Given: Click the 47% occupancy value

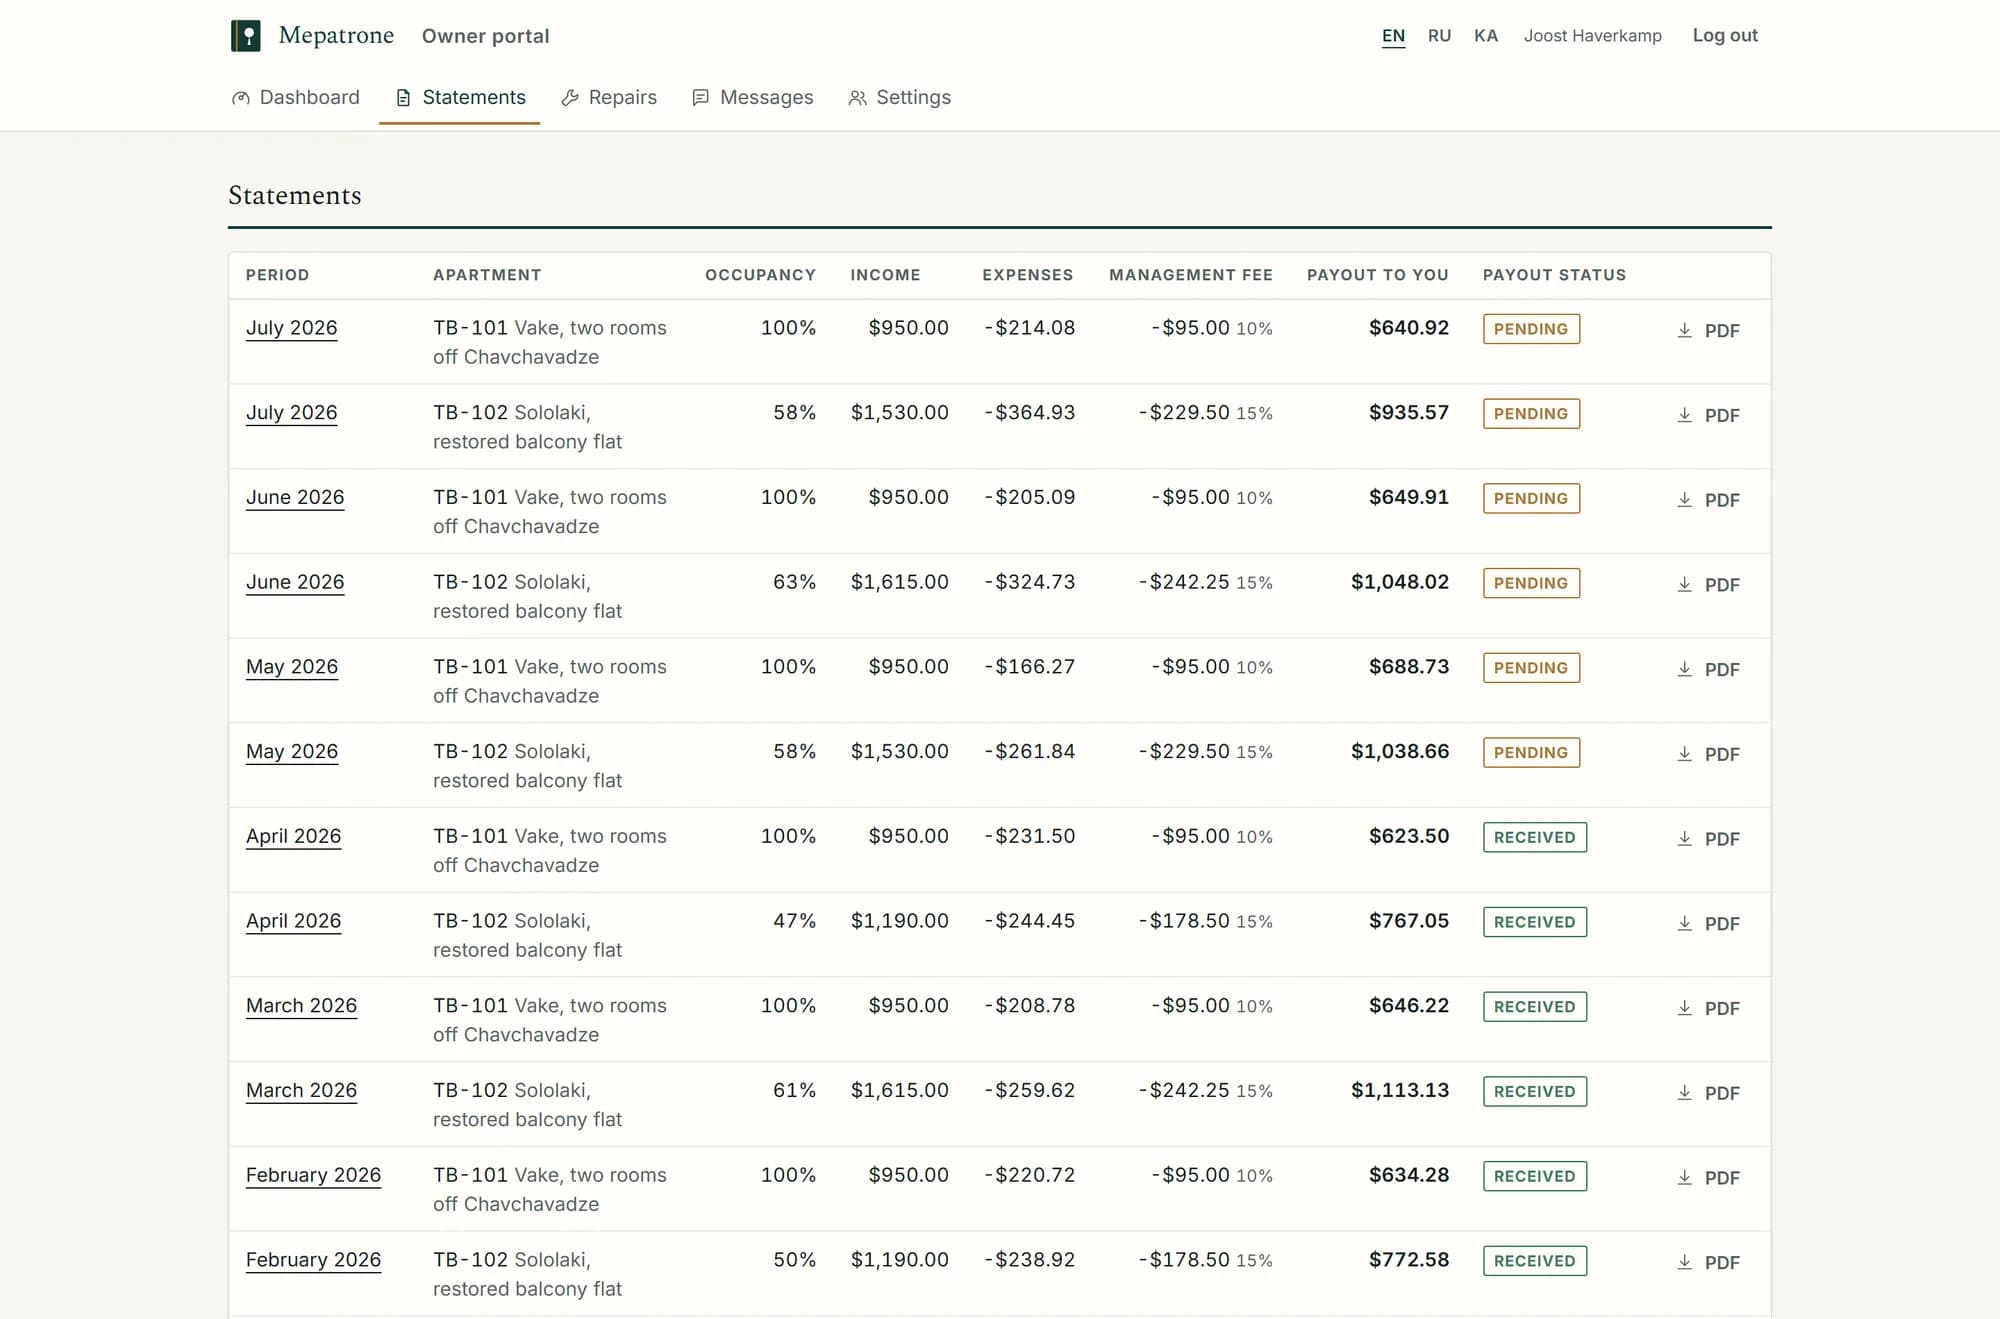Looking at the screenshot, I should click(x=795, y=921).
